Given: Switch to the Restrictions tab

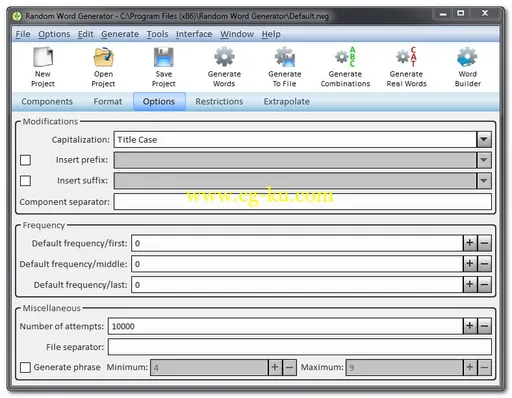Looking at the screenshot, I should pyautogui.click(x=219, y=102).
